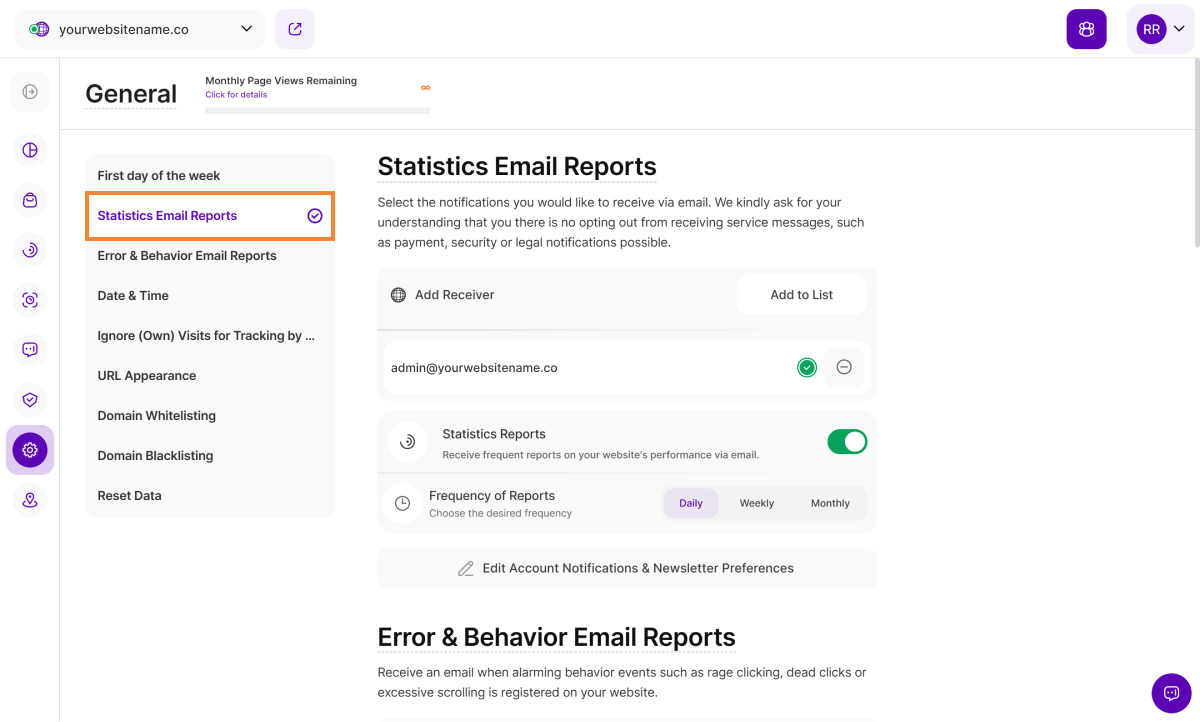Viewport: 1200px width, 722px height.
Task: Select Weekly report frequency
Action: coord(756,503)
